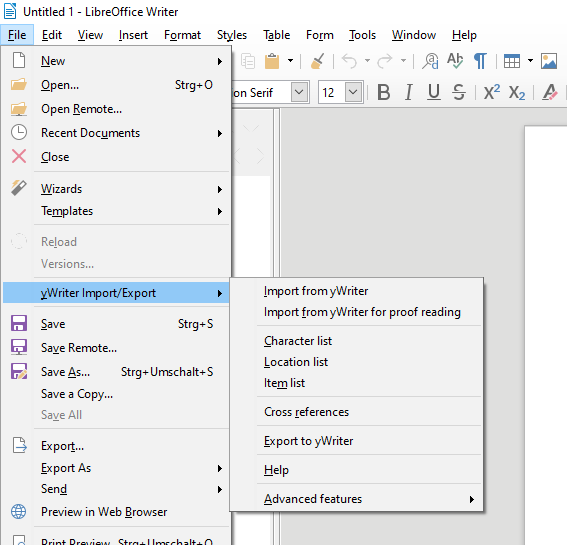Open the Window menu
567x545 pixels.
click(x=414, y=35)
